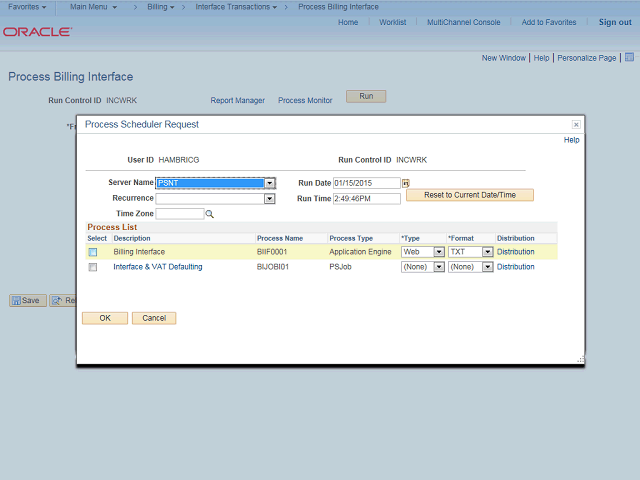Open Distribution link for Billing Interface
The width and height of the screenshot is (640, 480).
[x=515, y=252]
